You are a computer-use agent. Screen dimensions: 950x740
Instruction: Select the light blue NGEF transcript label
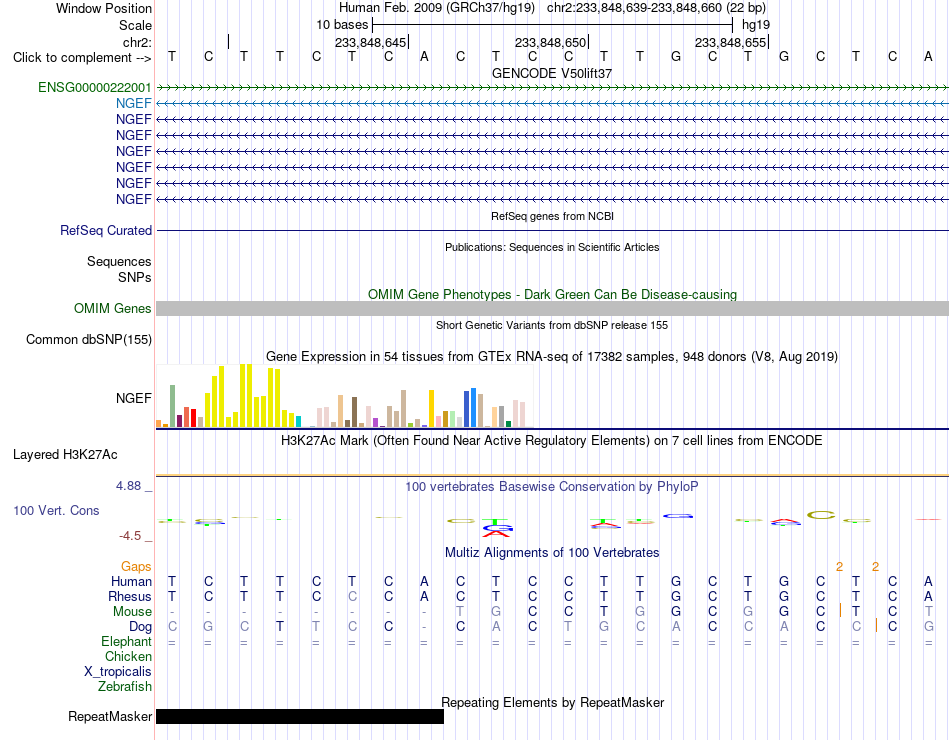133,104
